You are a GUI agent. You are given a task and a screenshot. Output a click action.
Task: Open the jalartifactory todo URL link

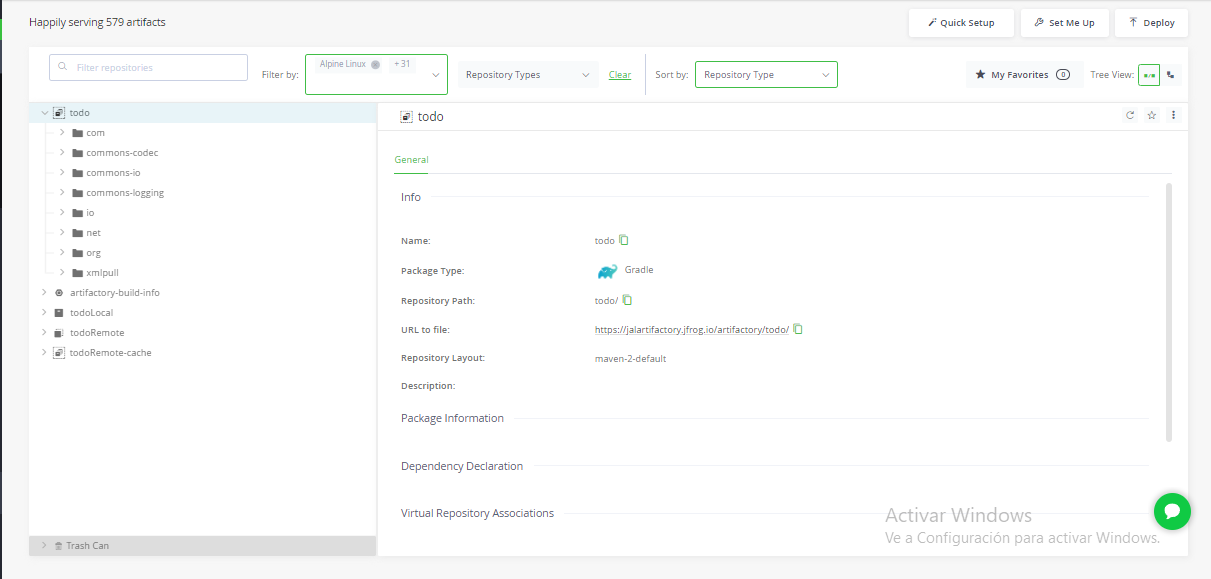(692, 329)
